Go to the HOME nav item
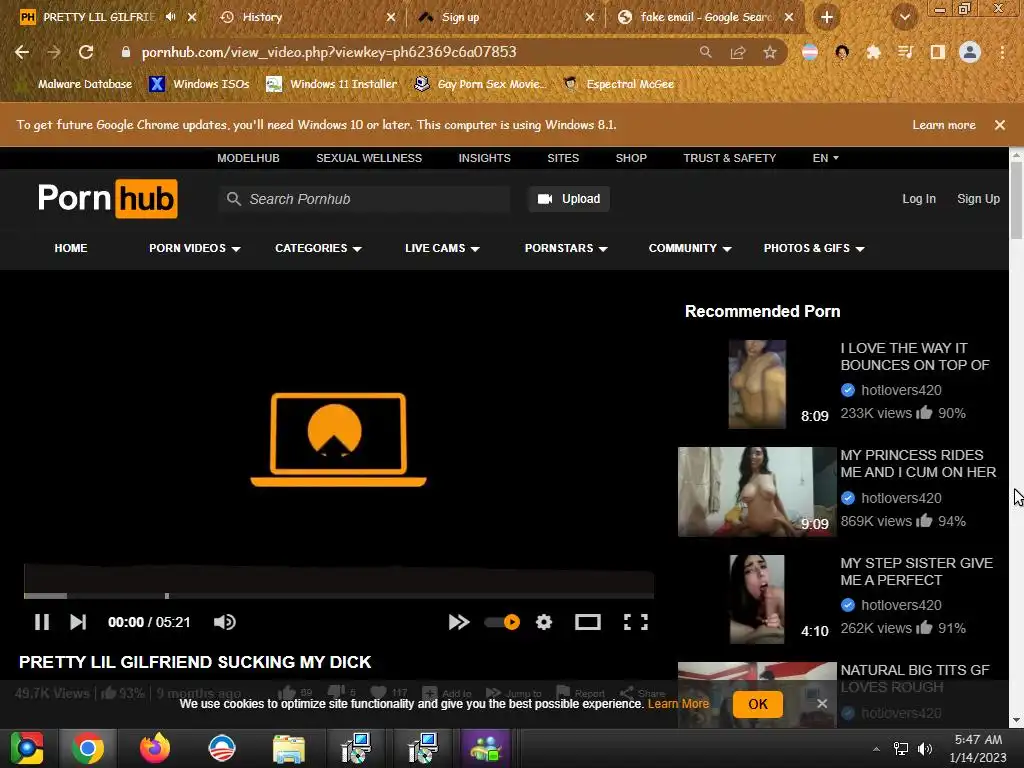1024x768 pixels. coord(71,248)
